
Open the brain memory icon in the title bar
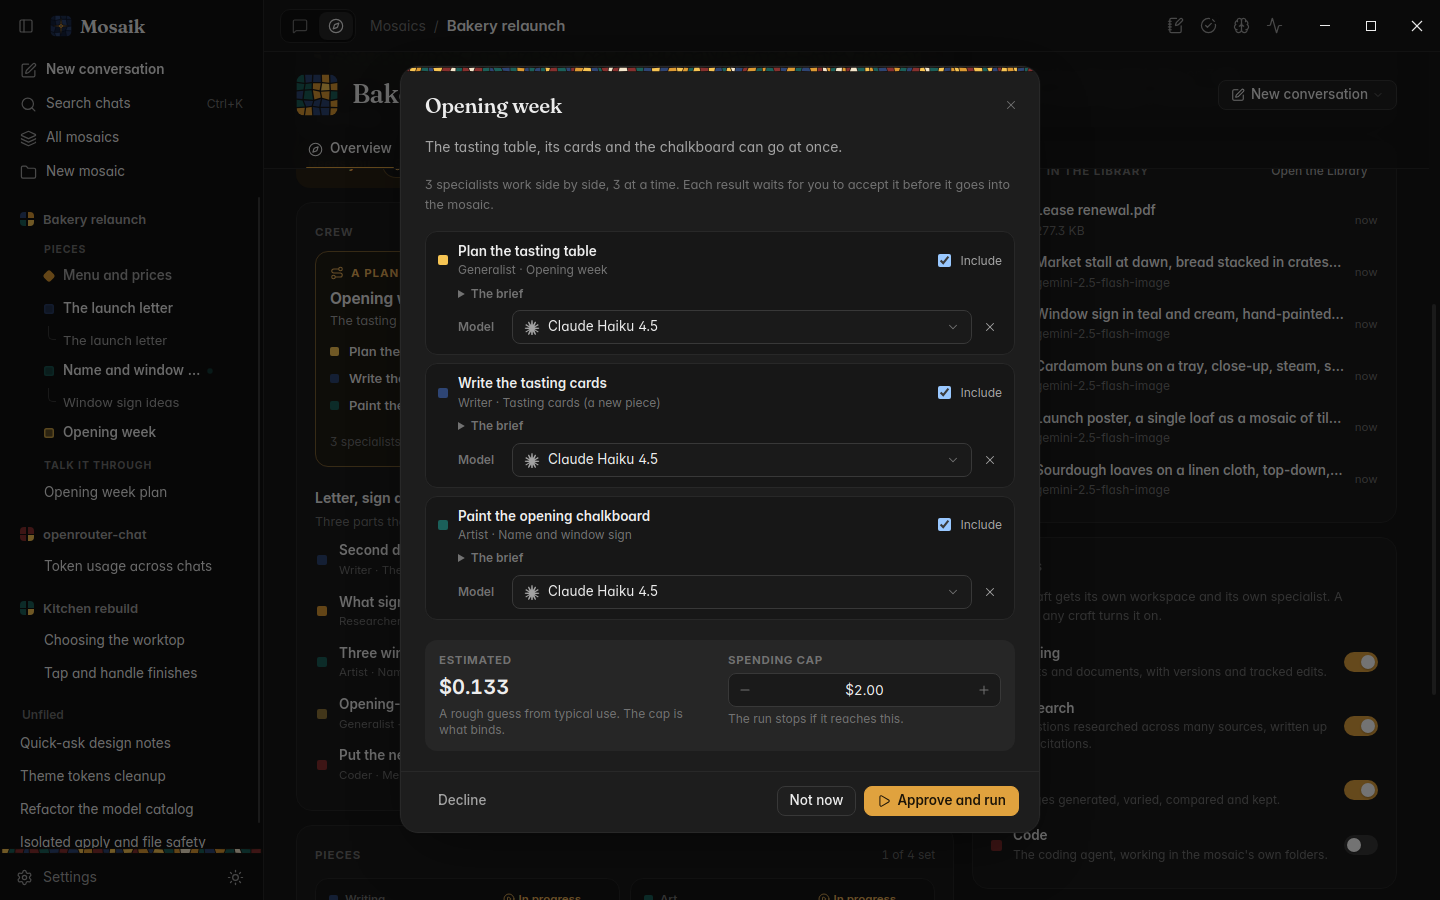[1242, 26]
